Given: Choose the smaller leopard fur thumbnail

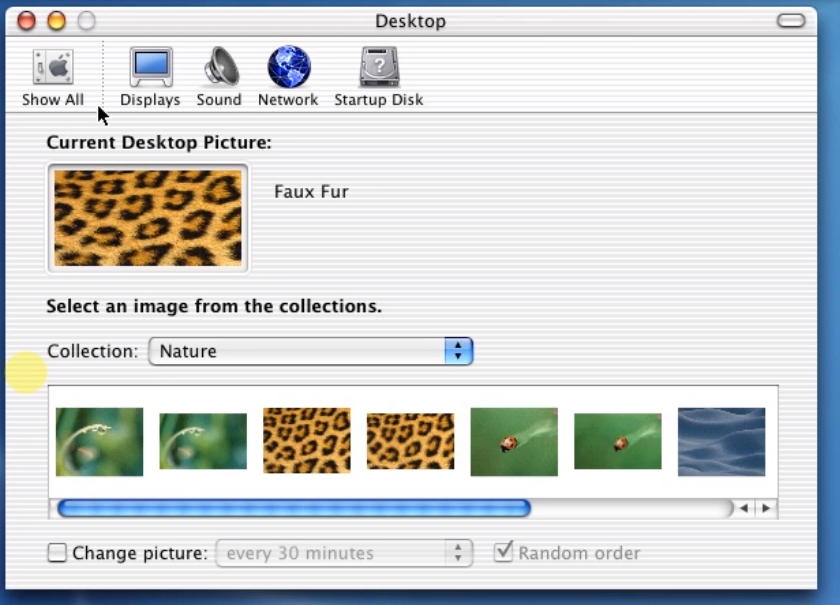Looking at the screenshot, I should 410,441.
